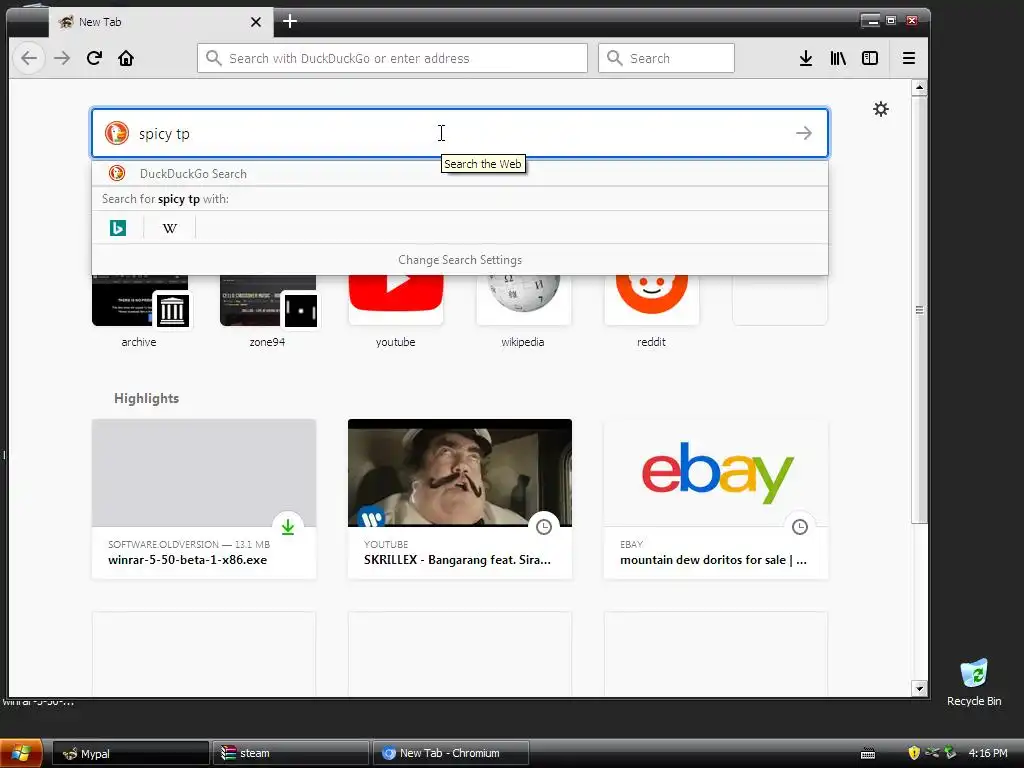Open the Recycle Bin desktop icon

[x=974, y=682]
